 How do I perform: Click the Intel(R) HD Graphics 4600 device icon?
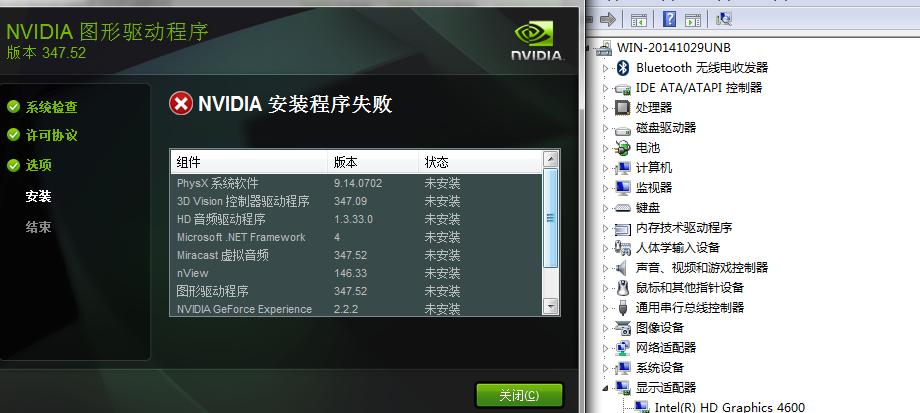tap(642, 407)
